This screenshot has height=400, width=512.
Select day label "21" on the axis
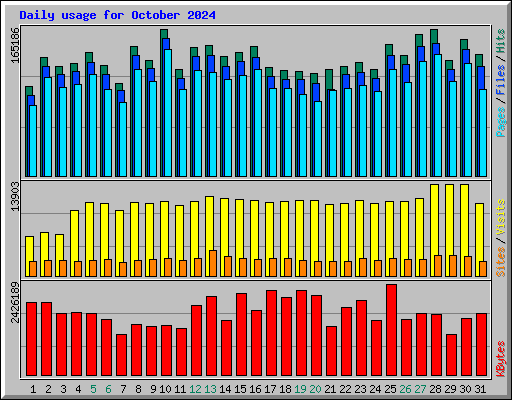click(330, 389)
